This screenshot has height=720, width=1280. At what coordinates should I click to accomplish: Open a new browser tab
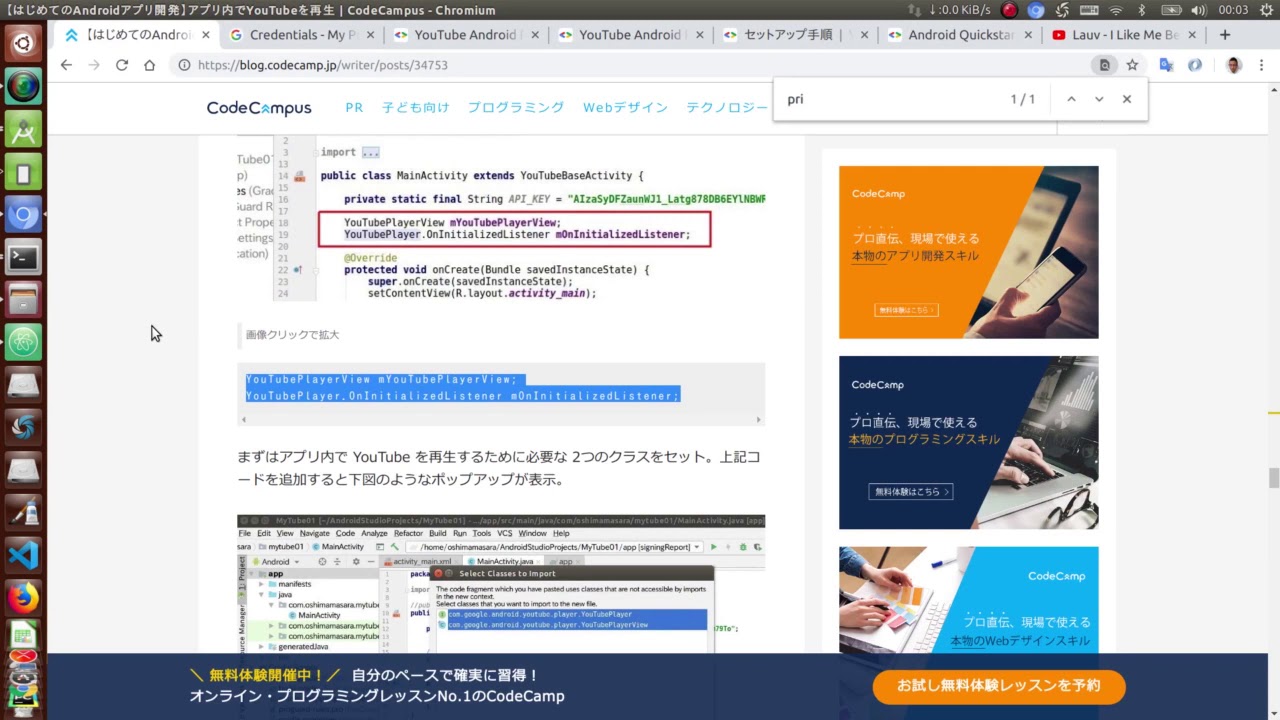coord(1225,35)
